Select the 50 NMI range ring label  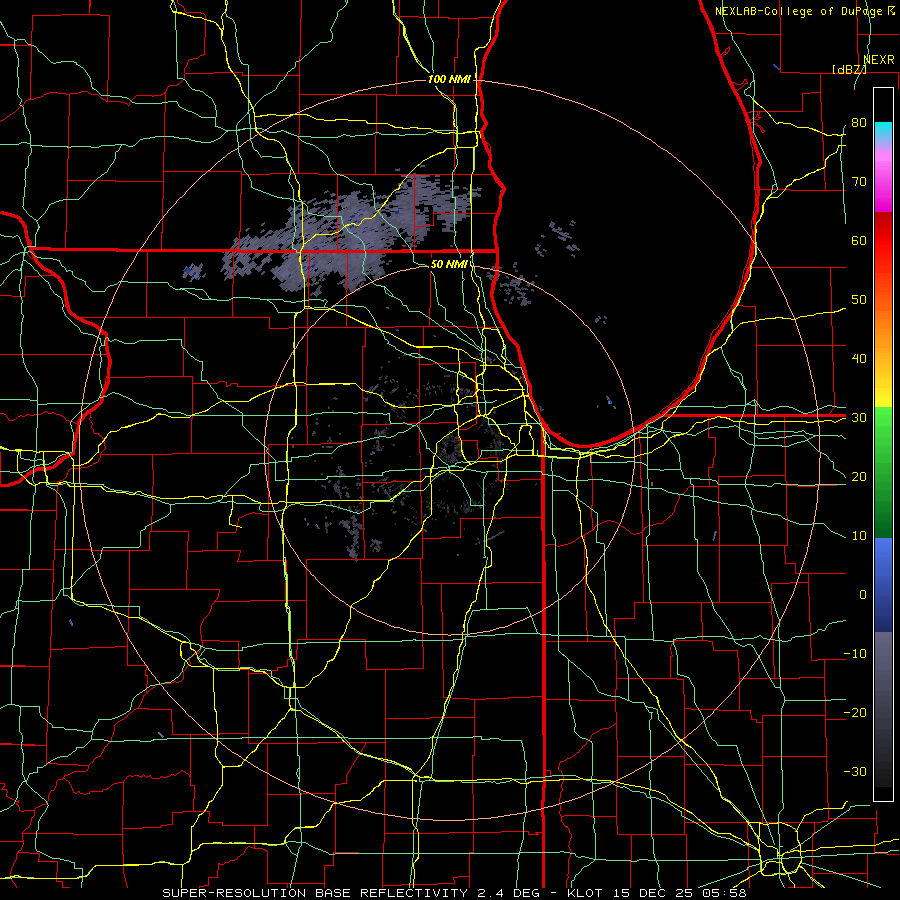tap(449, 264)
